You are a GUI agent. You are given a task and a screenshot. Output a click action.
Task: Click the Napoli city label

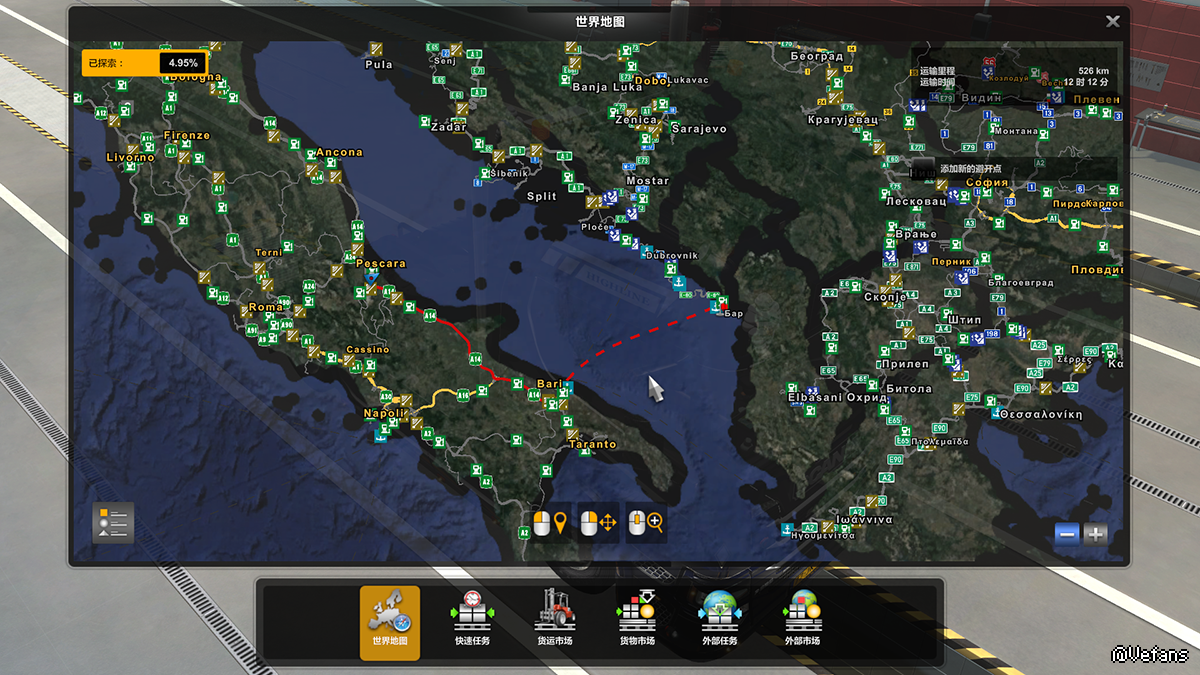[x=385, y=413]
